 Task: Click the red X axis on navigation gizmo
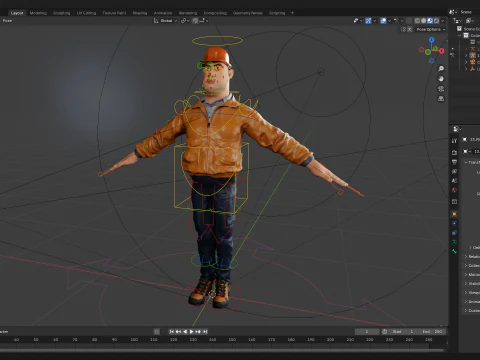(442, 51)
